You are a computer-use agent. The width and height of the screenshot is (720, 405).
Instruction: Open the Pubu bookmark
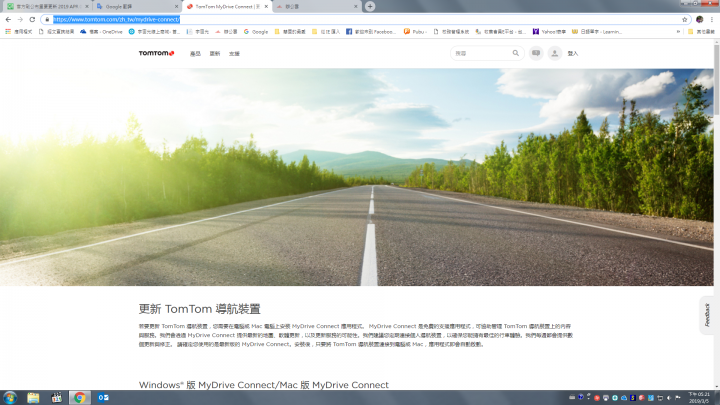tap(416, 32)
